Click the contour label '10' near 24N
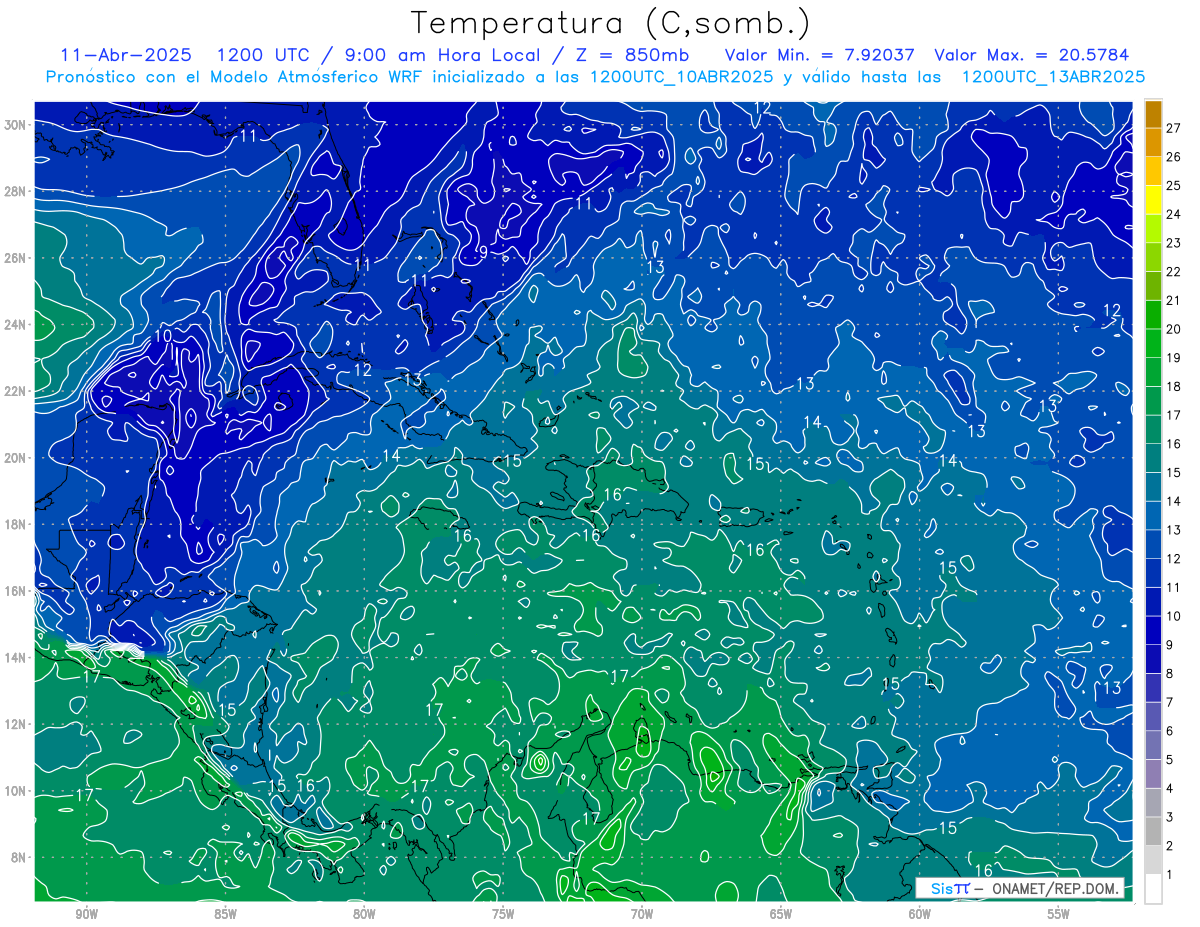The height and width of the screenshot is (927, 1200). (163, 336)
